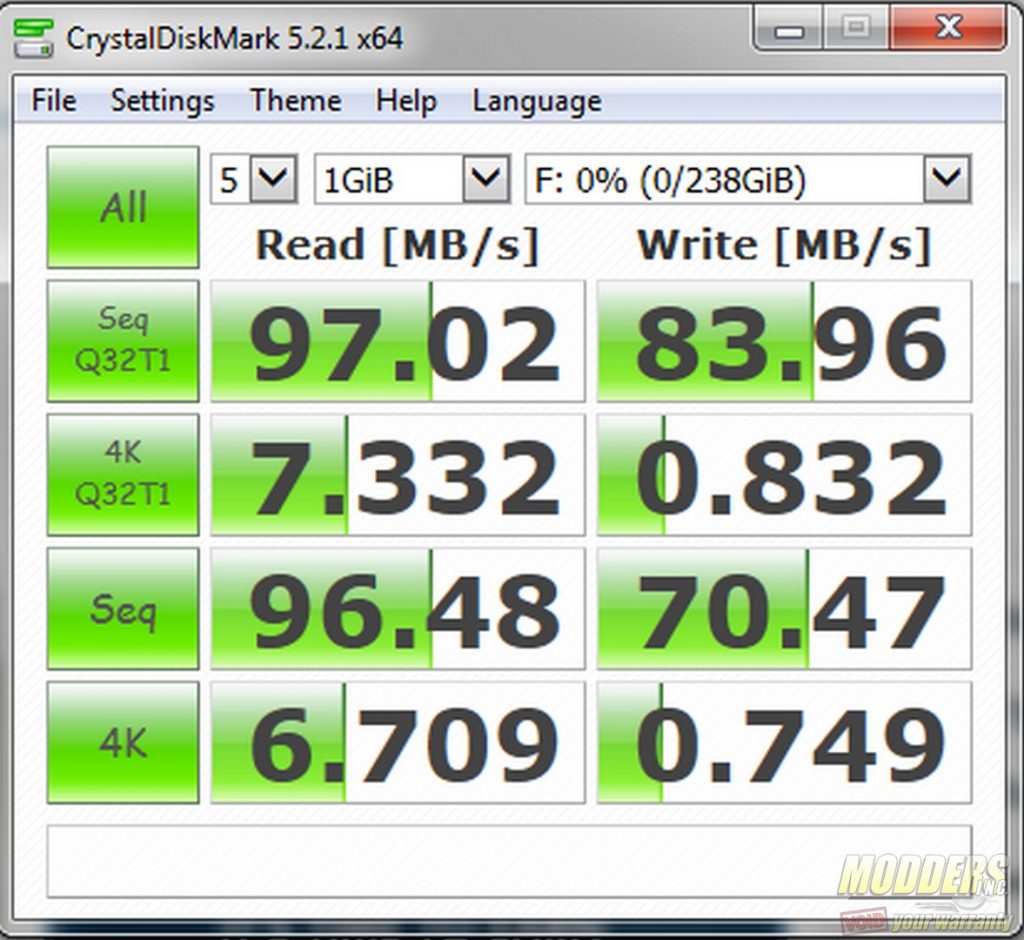Click the 4K read result 6.709
This screenshot has height=940, width=1024.
point(398,743)
